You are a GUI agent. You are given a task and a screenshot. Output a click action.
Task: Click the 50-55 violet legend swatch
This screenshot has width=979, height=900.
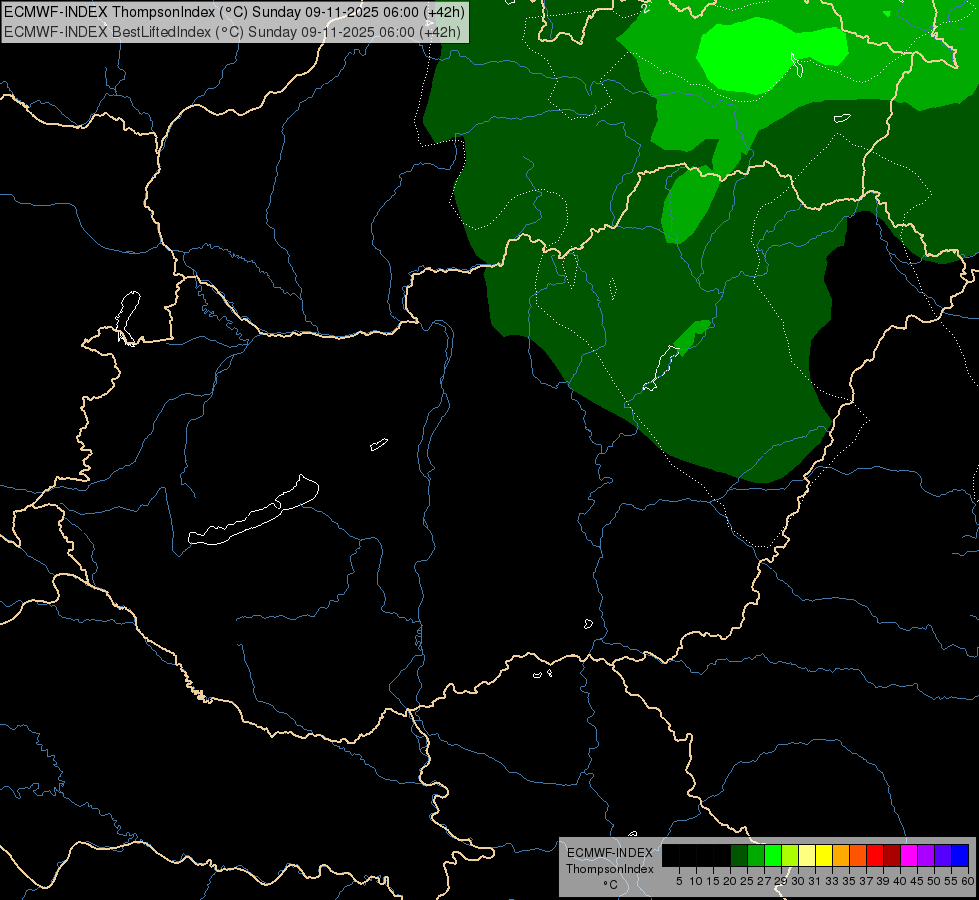tap(943, 855)
